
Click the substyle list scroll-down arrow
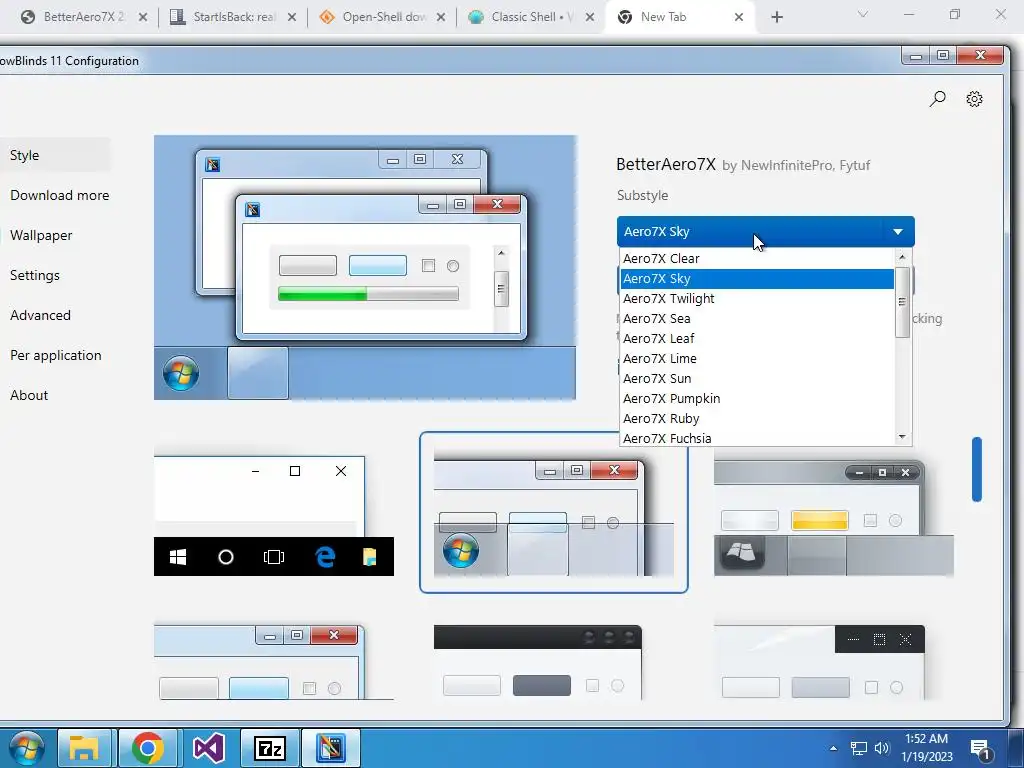pos(903,437)
